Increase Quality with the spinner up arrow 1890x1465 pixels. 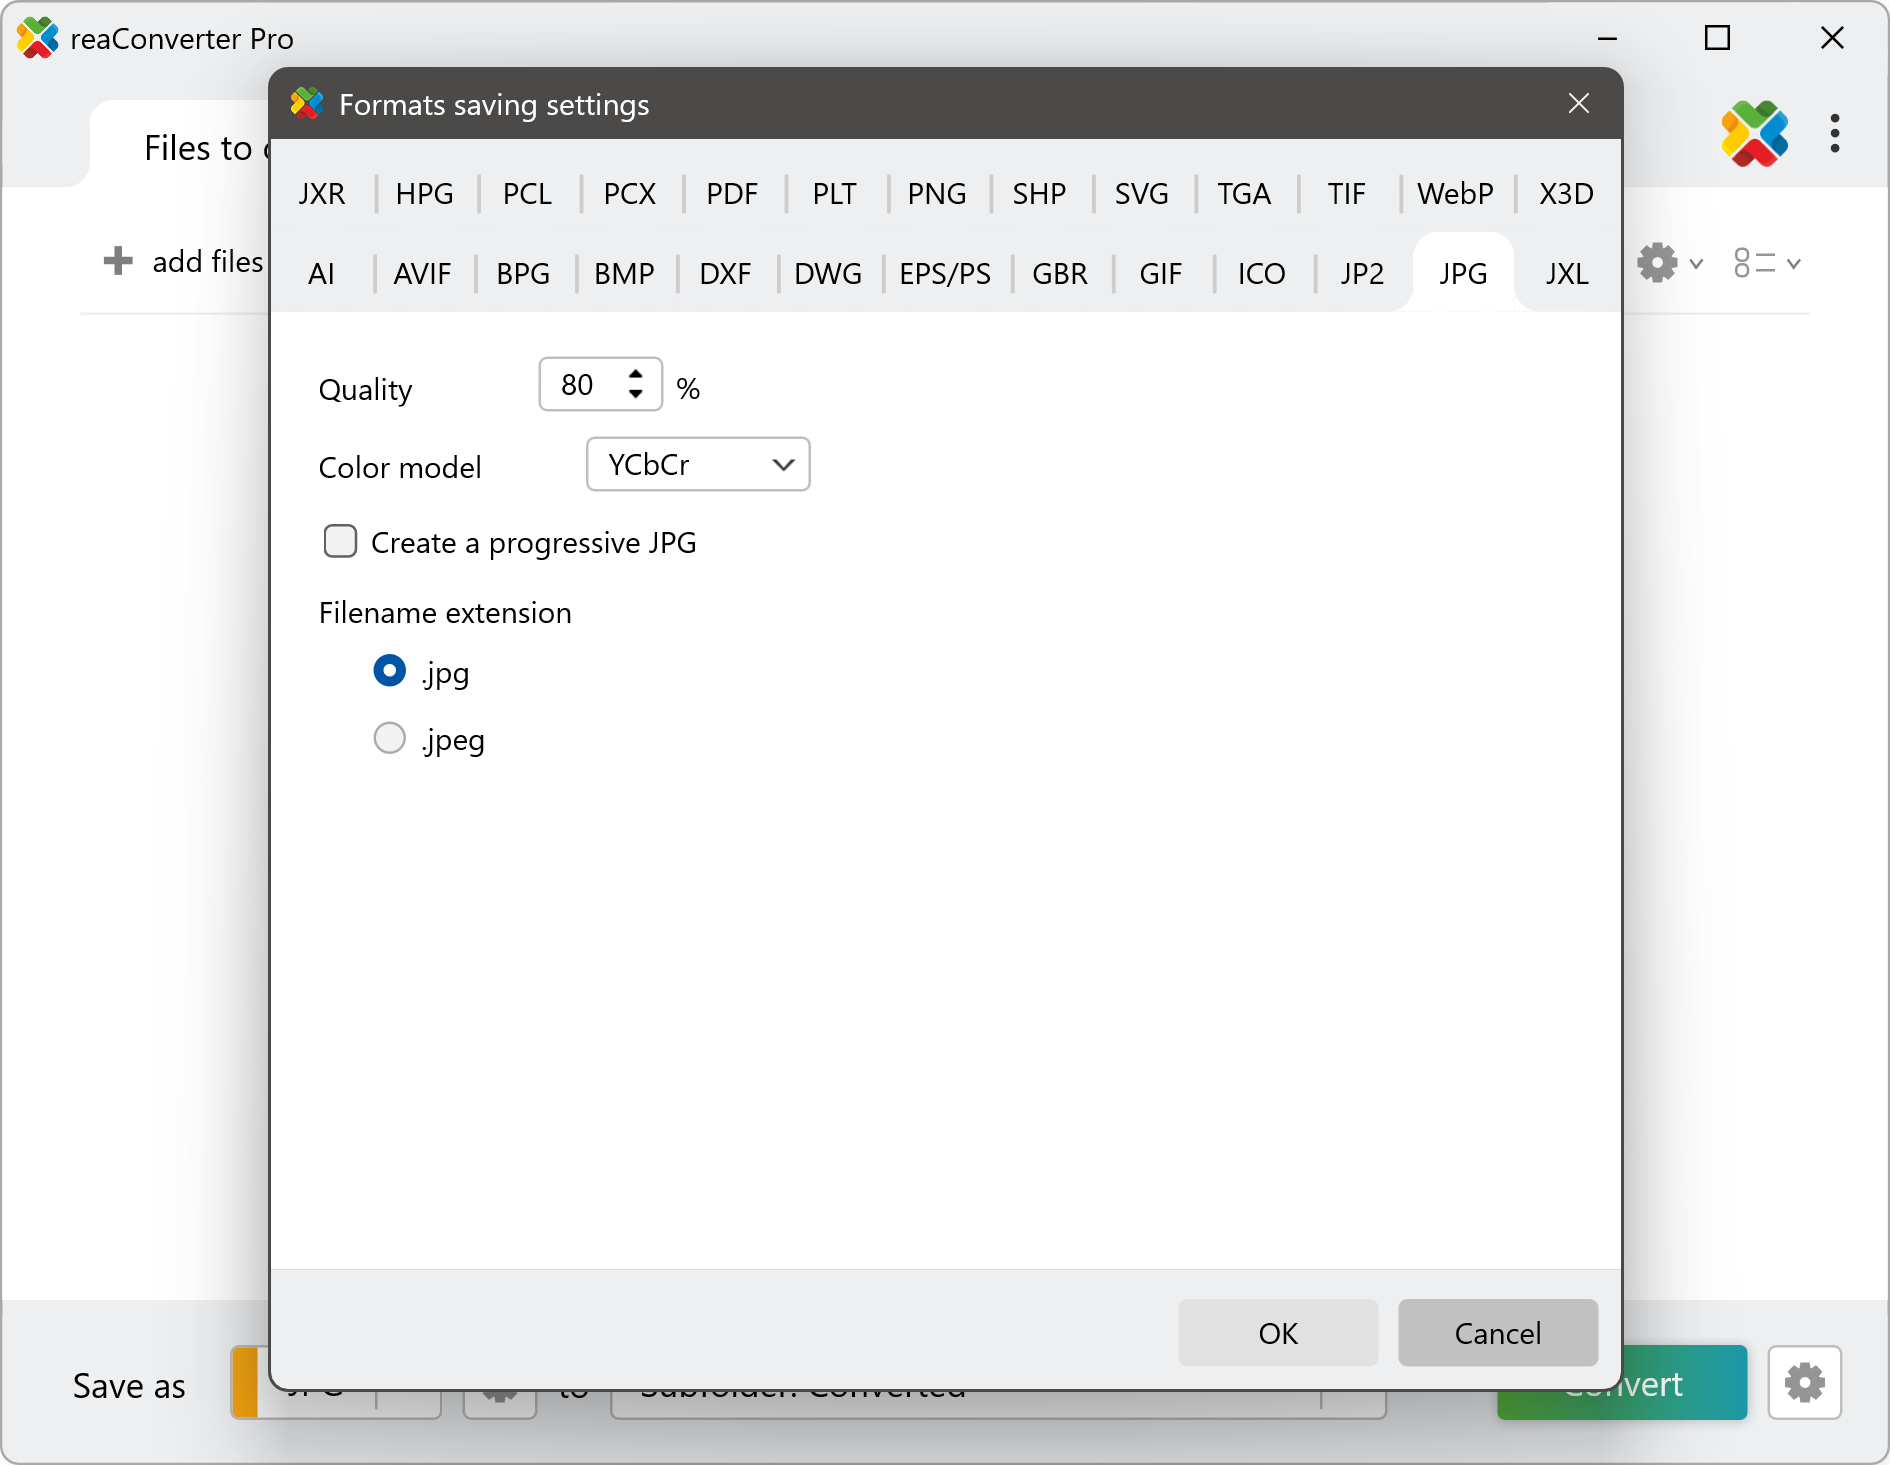coord(635,375)
